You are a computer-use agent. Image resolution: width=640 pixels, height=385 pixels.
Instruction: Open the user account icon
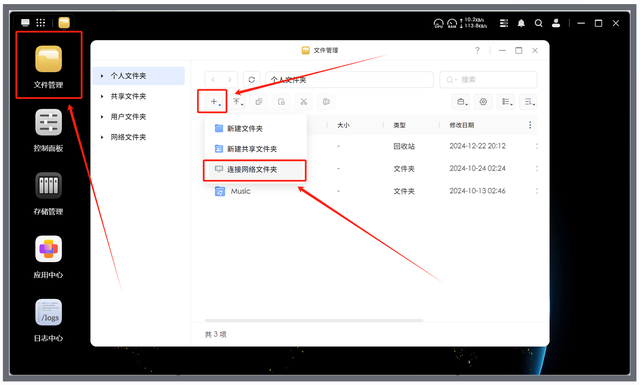(556, 23)
